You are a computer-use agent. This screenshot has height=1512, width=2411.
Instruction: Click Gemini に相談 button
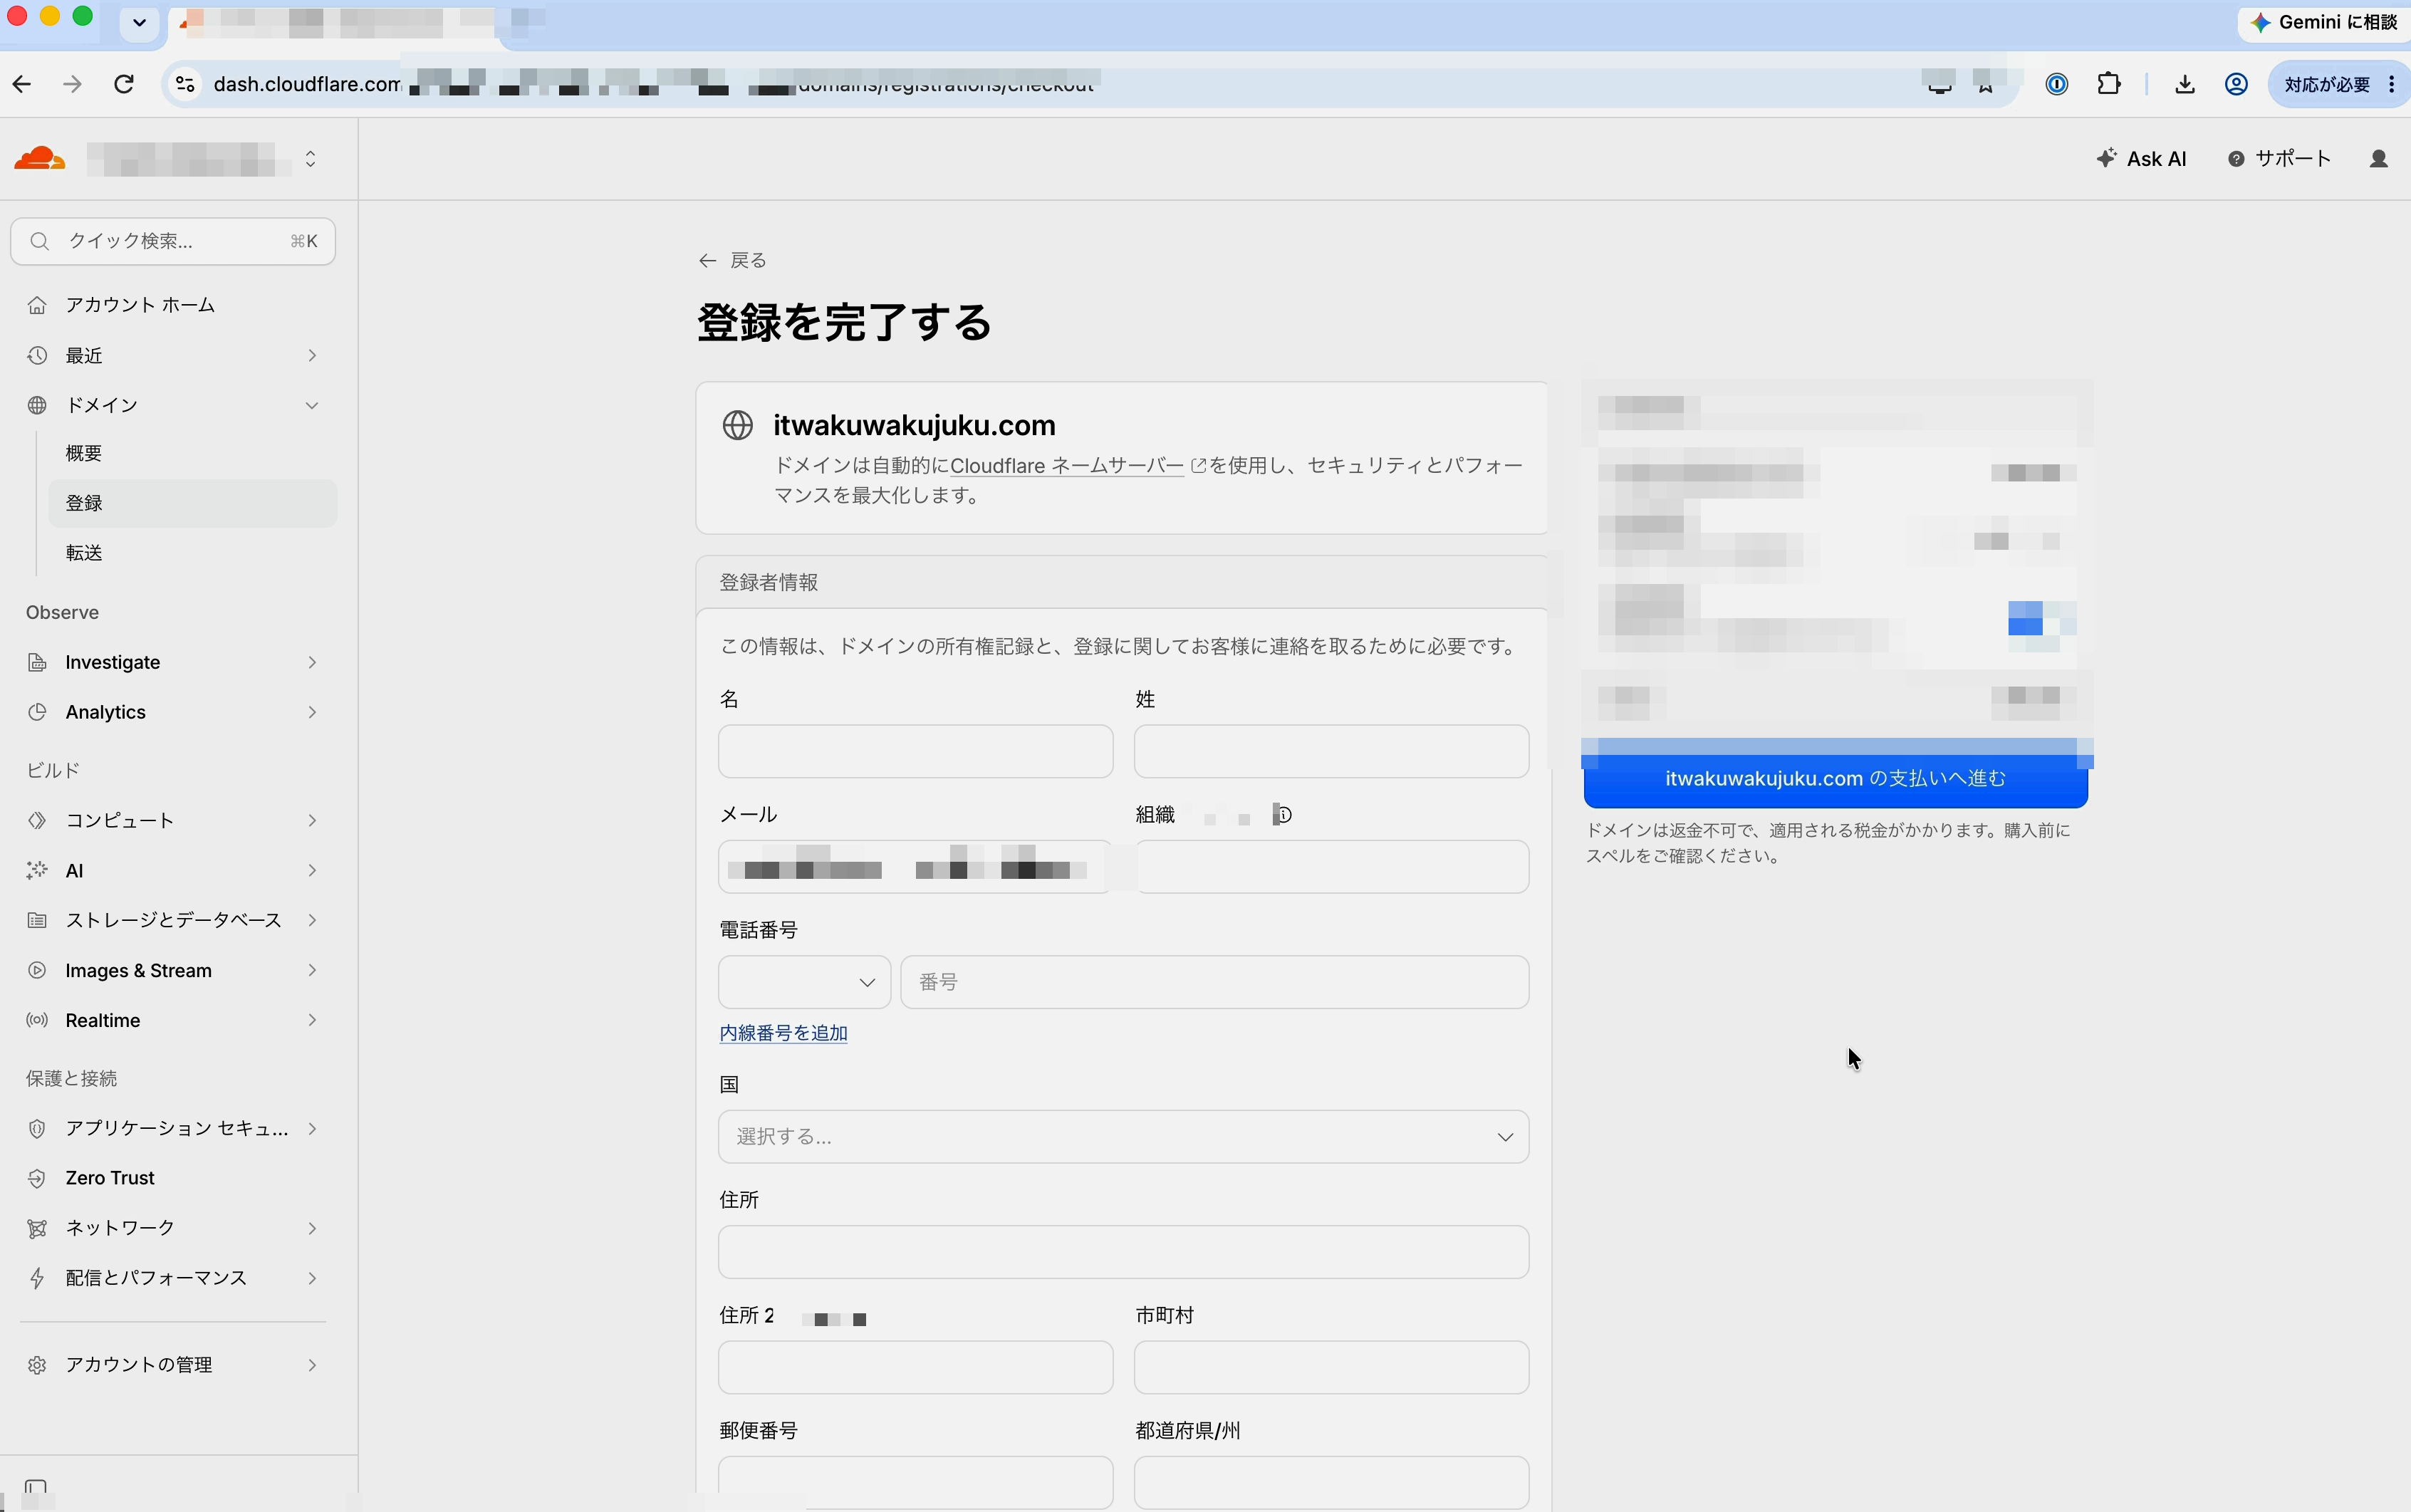[x=2324, y=22]
